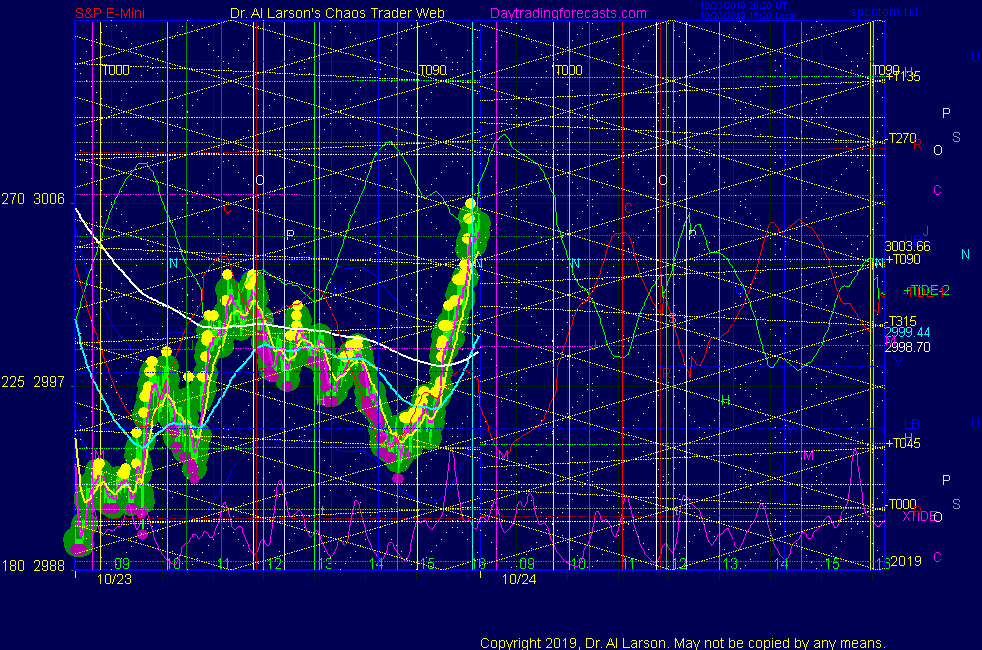Click the "-T000" level label above XTIDE
This screenshot has width=982, height=650.
click(x=902, y=504)
